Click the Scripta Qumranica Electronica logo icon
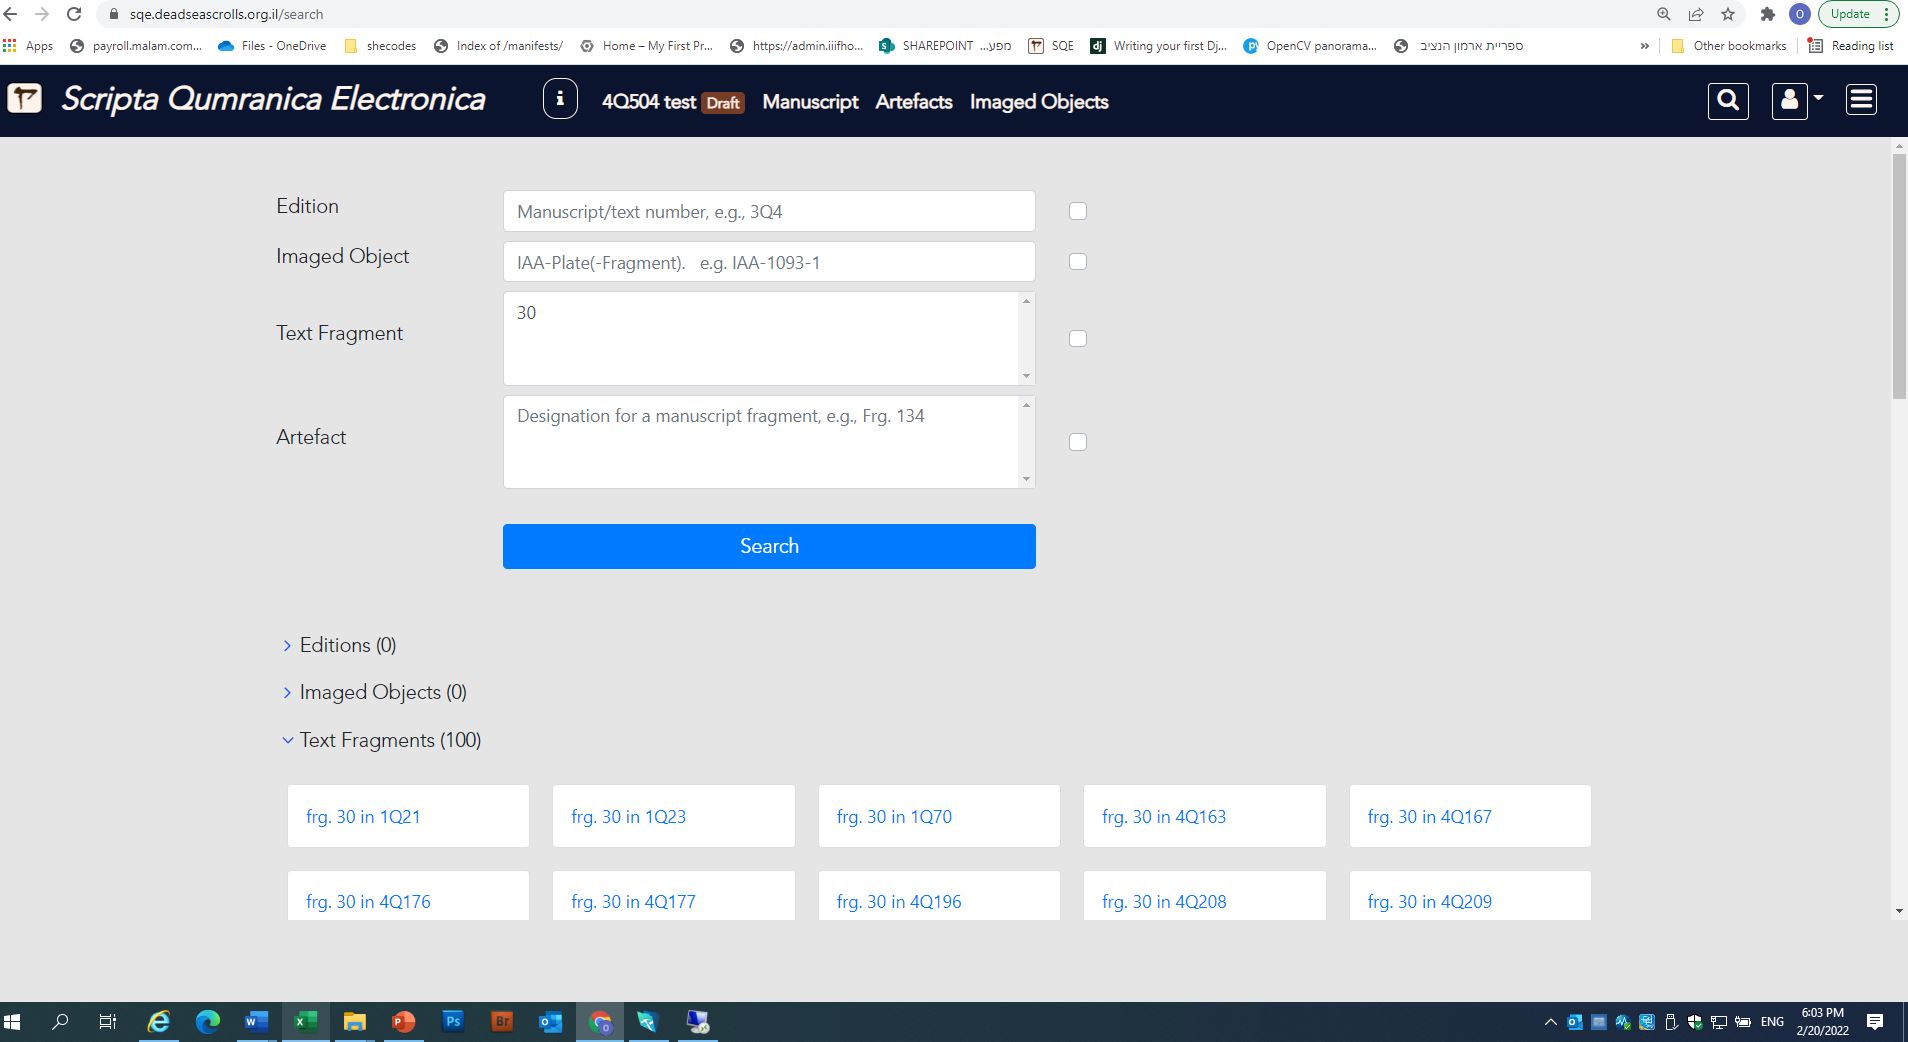The width and height of the screenshot is (1908, 1042). [25, 99]
